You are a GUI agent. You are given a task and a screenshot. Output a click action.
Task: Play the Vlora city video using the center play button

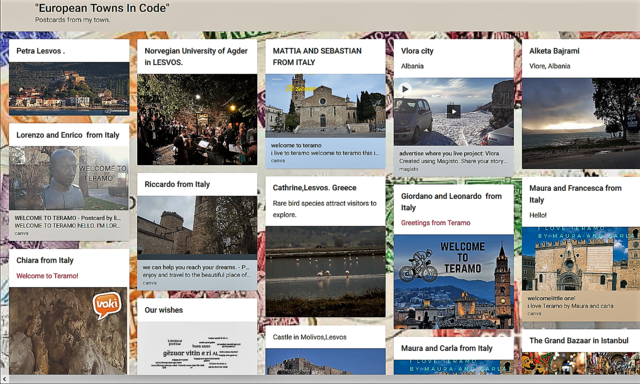(x=453, y=111)
